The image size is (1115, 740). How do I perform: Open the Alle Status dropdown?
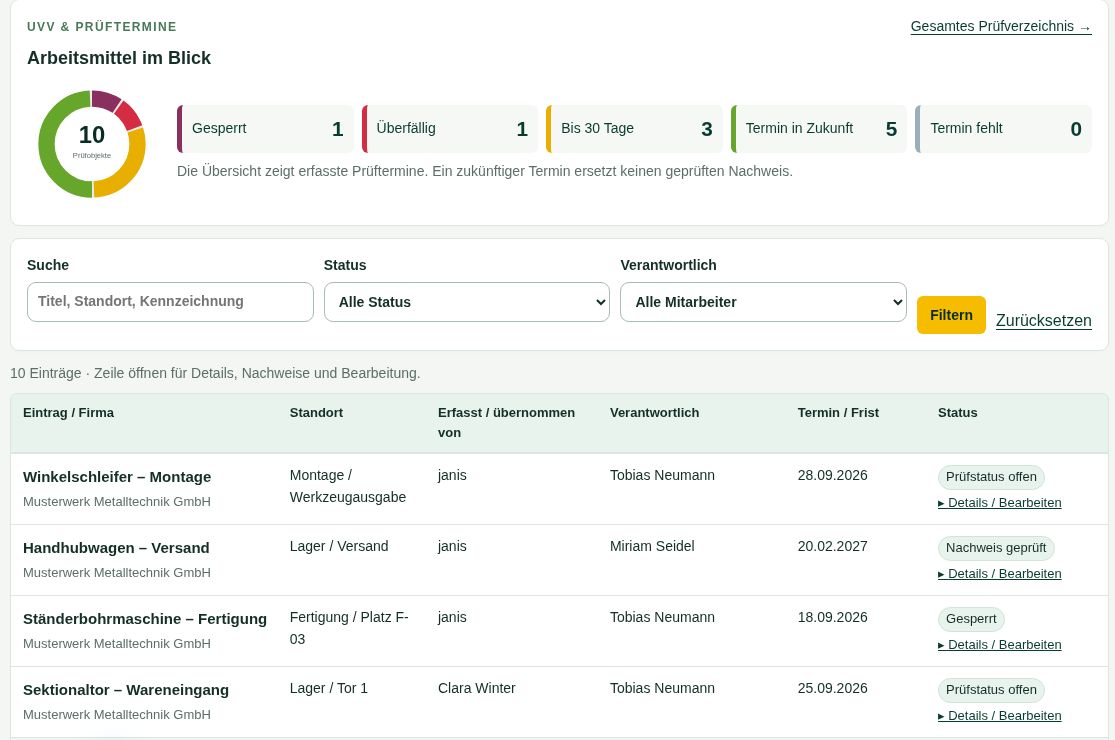[466, 302]
